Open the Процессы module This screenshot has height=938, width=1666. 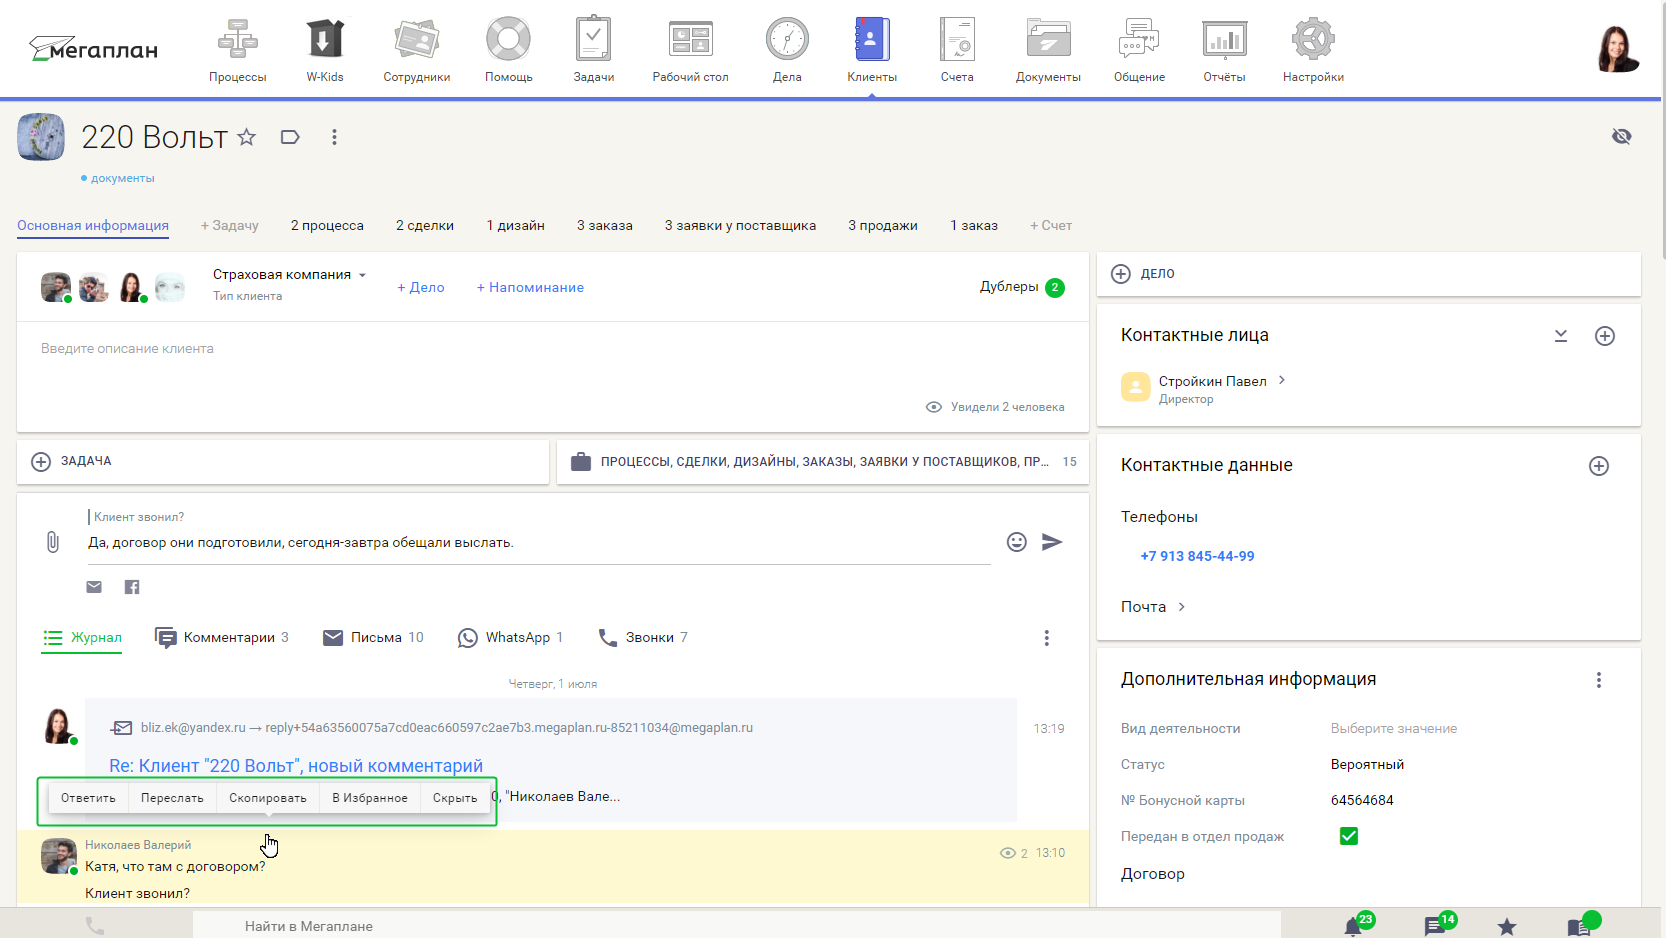pyautogui.click(x=238, y=50)
